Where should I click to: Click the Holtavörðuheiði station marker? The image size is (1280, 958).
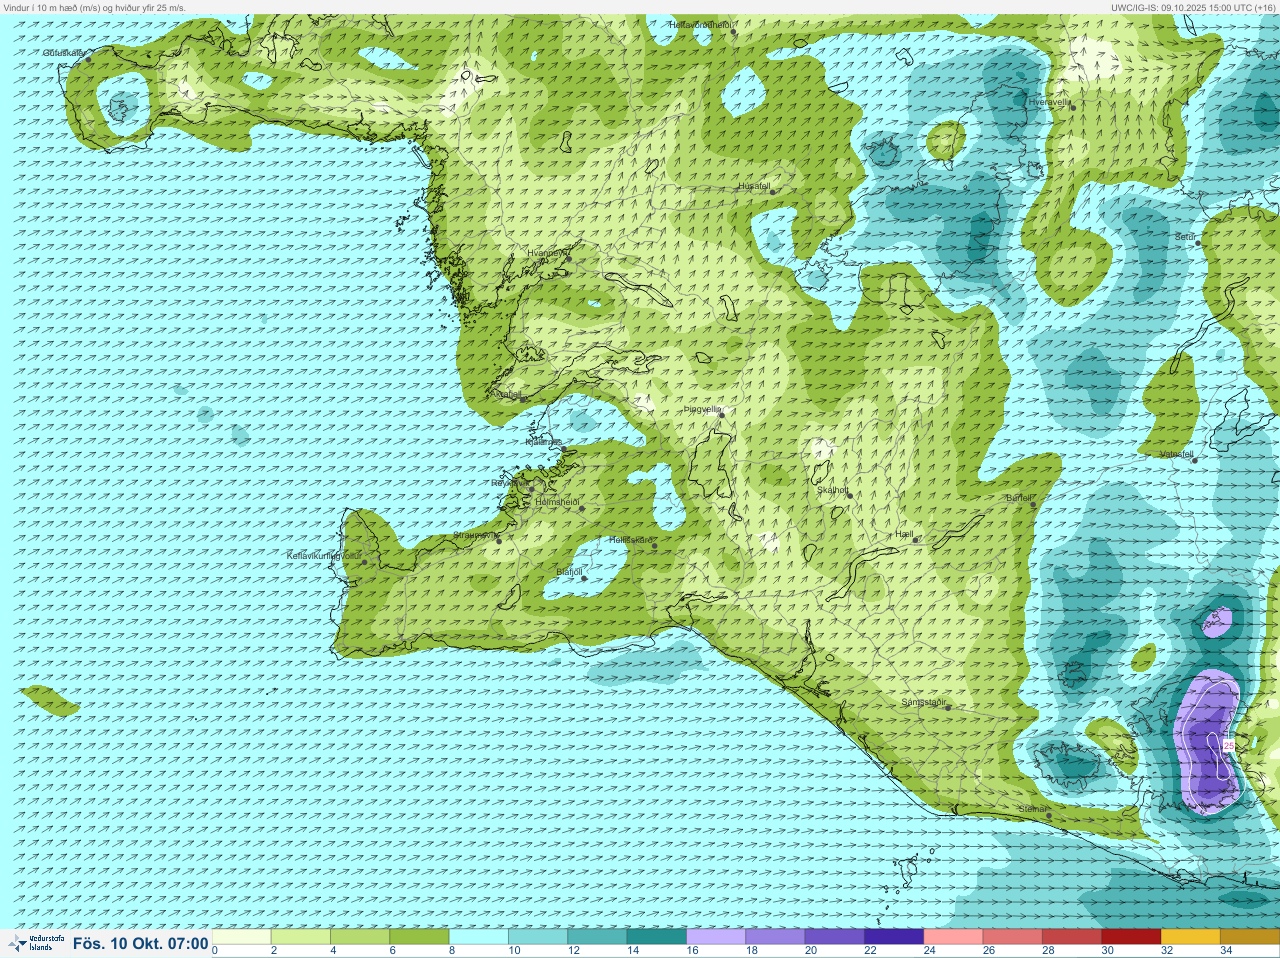pos(733,31)
